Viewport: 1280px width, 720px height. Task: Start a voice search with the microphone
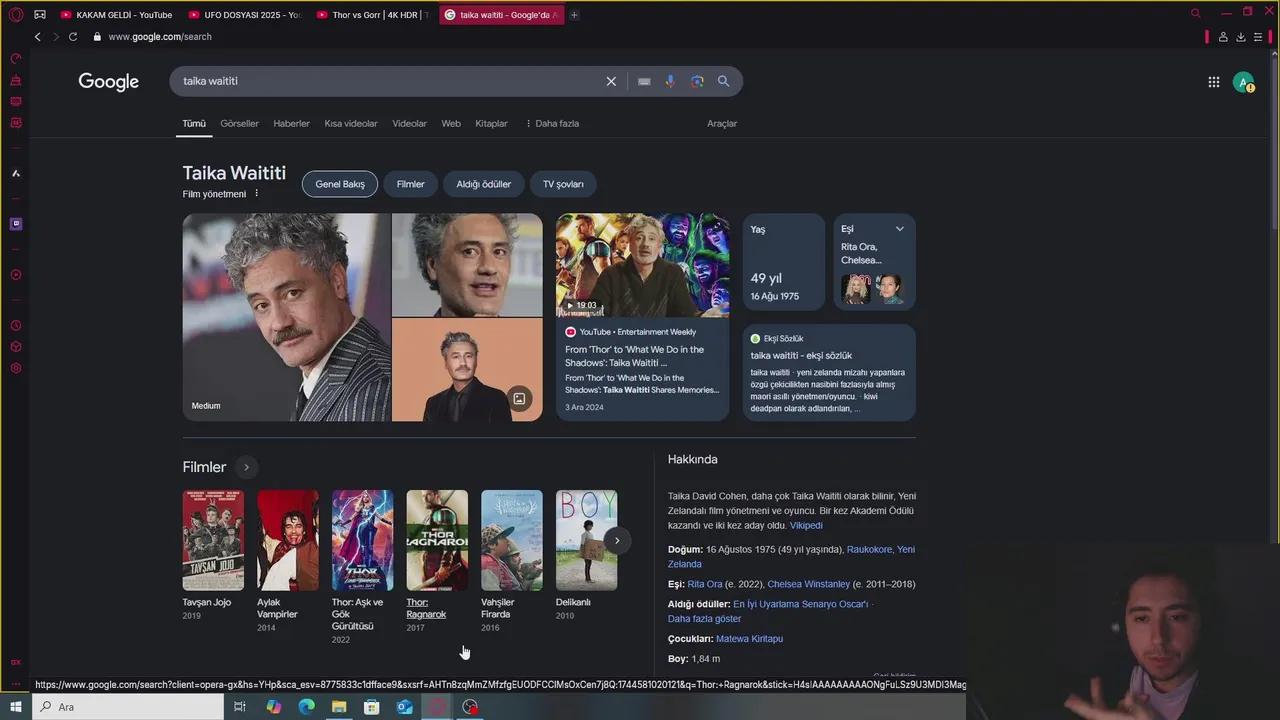[670, 81]
